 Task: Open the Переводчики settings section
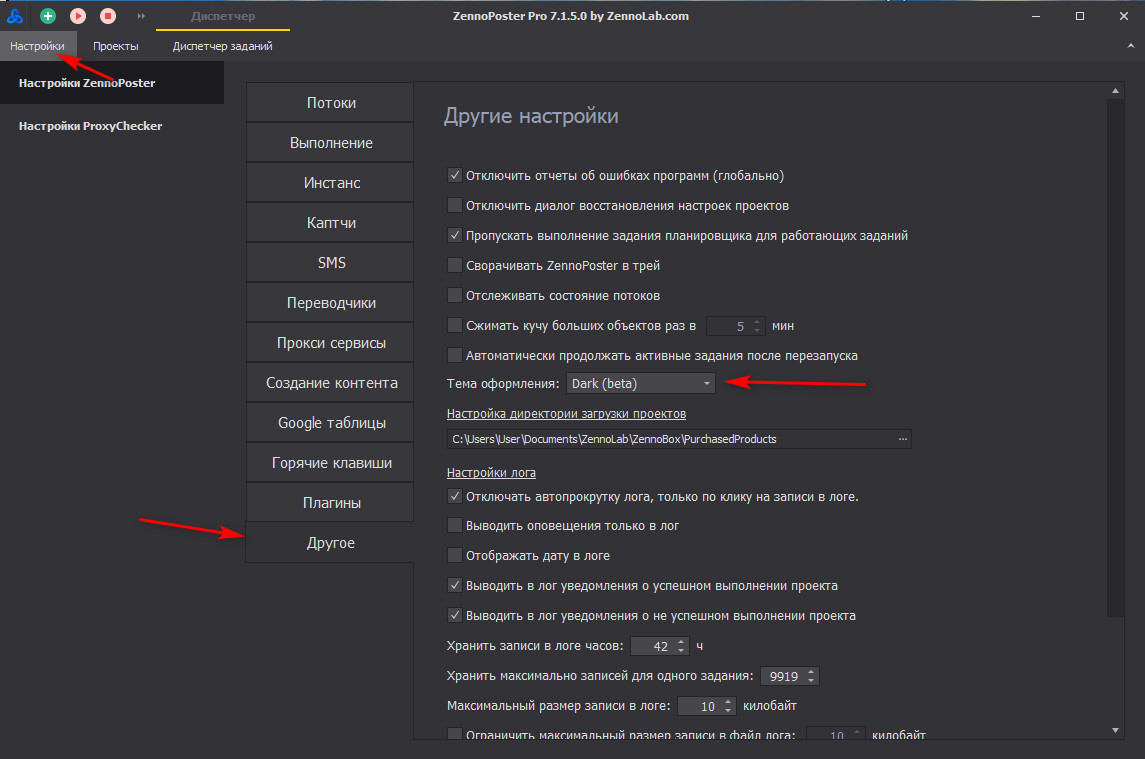tap(331, 303)
